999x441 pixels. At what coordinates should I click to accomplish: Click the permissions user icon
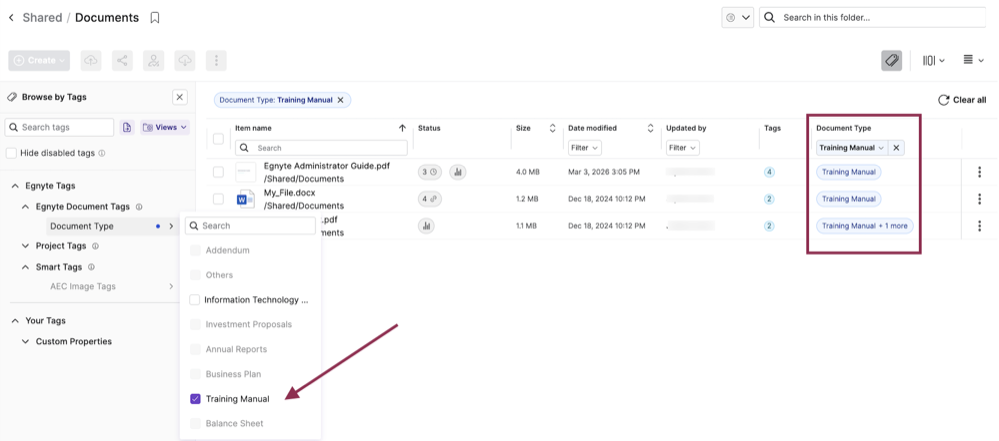click(154, 61)
